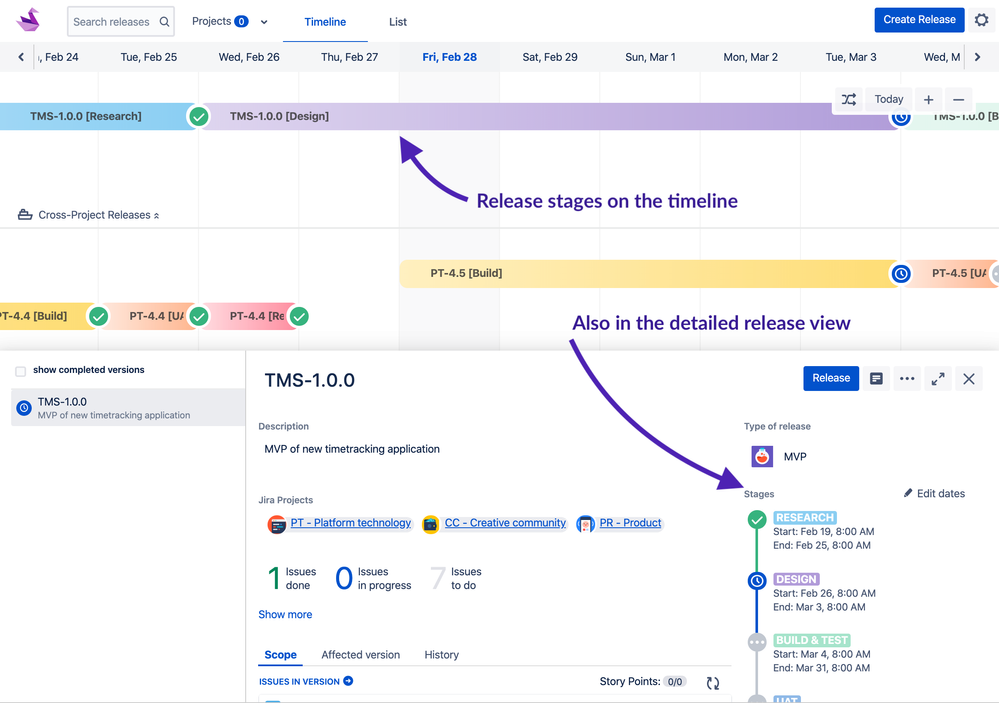Viewport: 999px width, 703px height.
Task: Click the MVP release type icon
Action: pyautogui.click(x=762, y=456)
